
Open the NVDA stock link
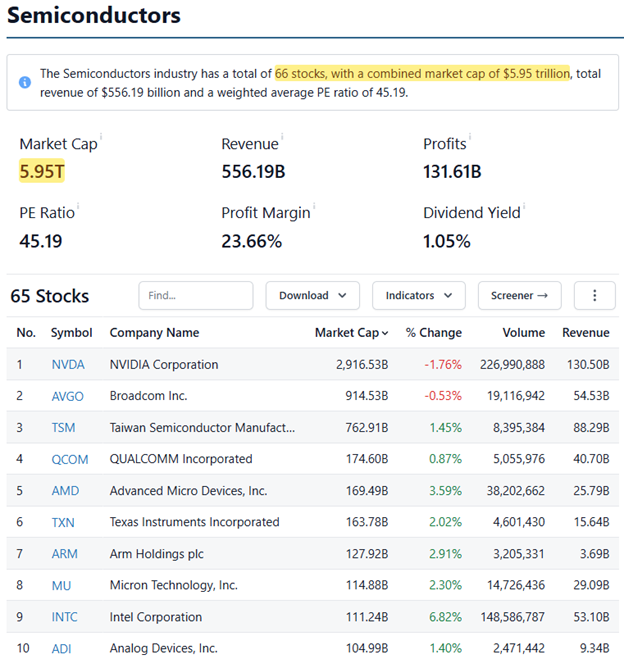68,364
